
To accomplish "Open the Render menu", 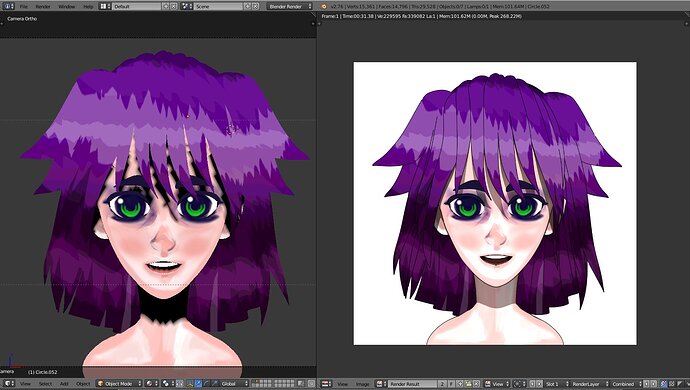I will 43,7.
